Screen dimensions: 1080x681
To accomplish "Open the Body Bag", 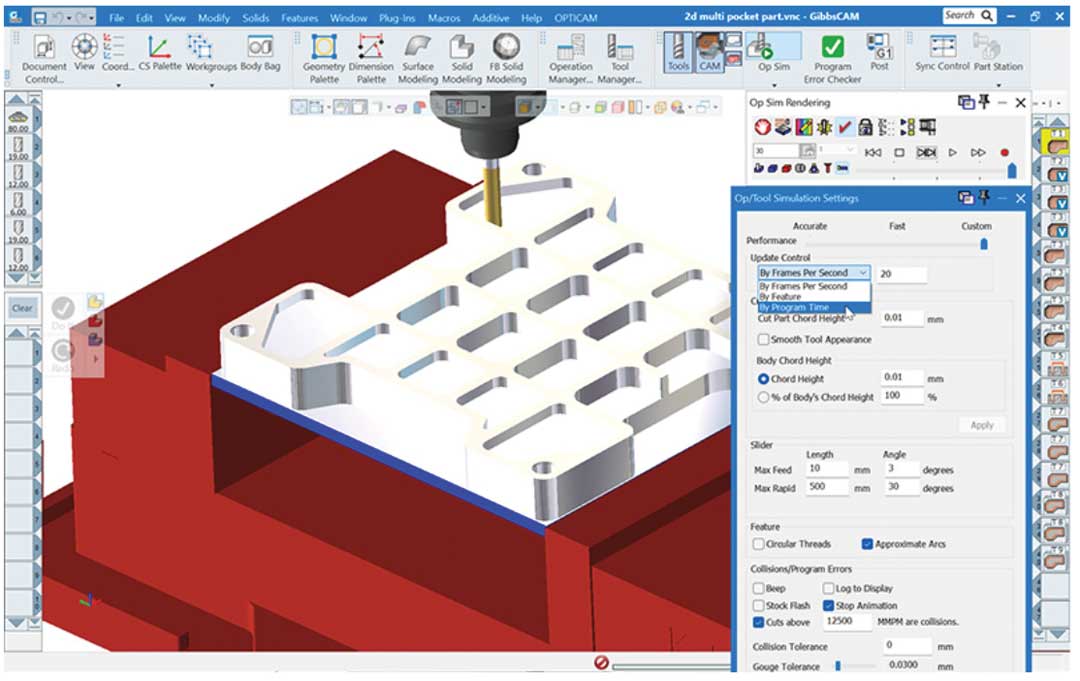I will (260, 50).
